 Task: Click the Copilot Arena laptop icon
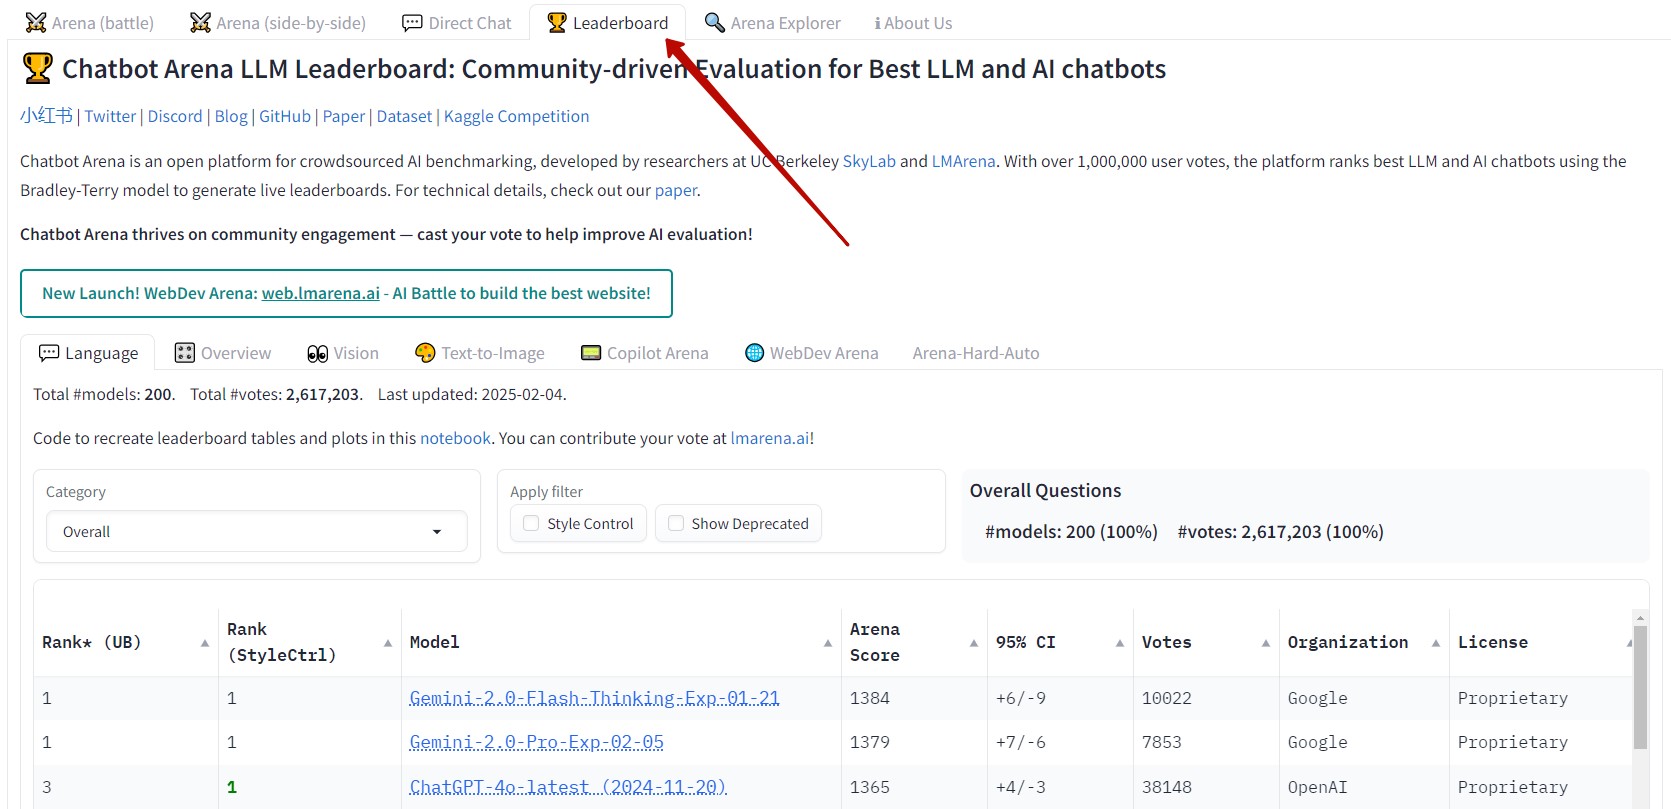[x=591, y=353]
